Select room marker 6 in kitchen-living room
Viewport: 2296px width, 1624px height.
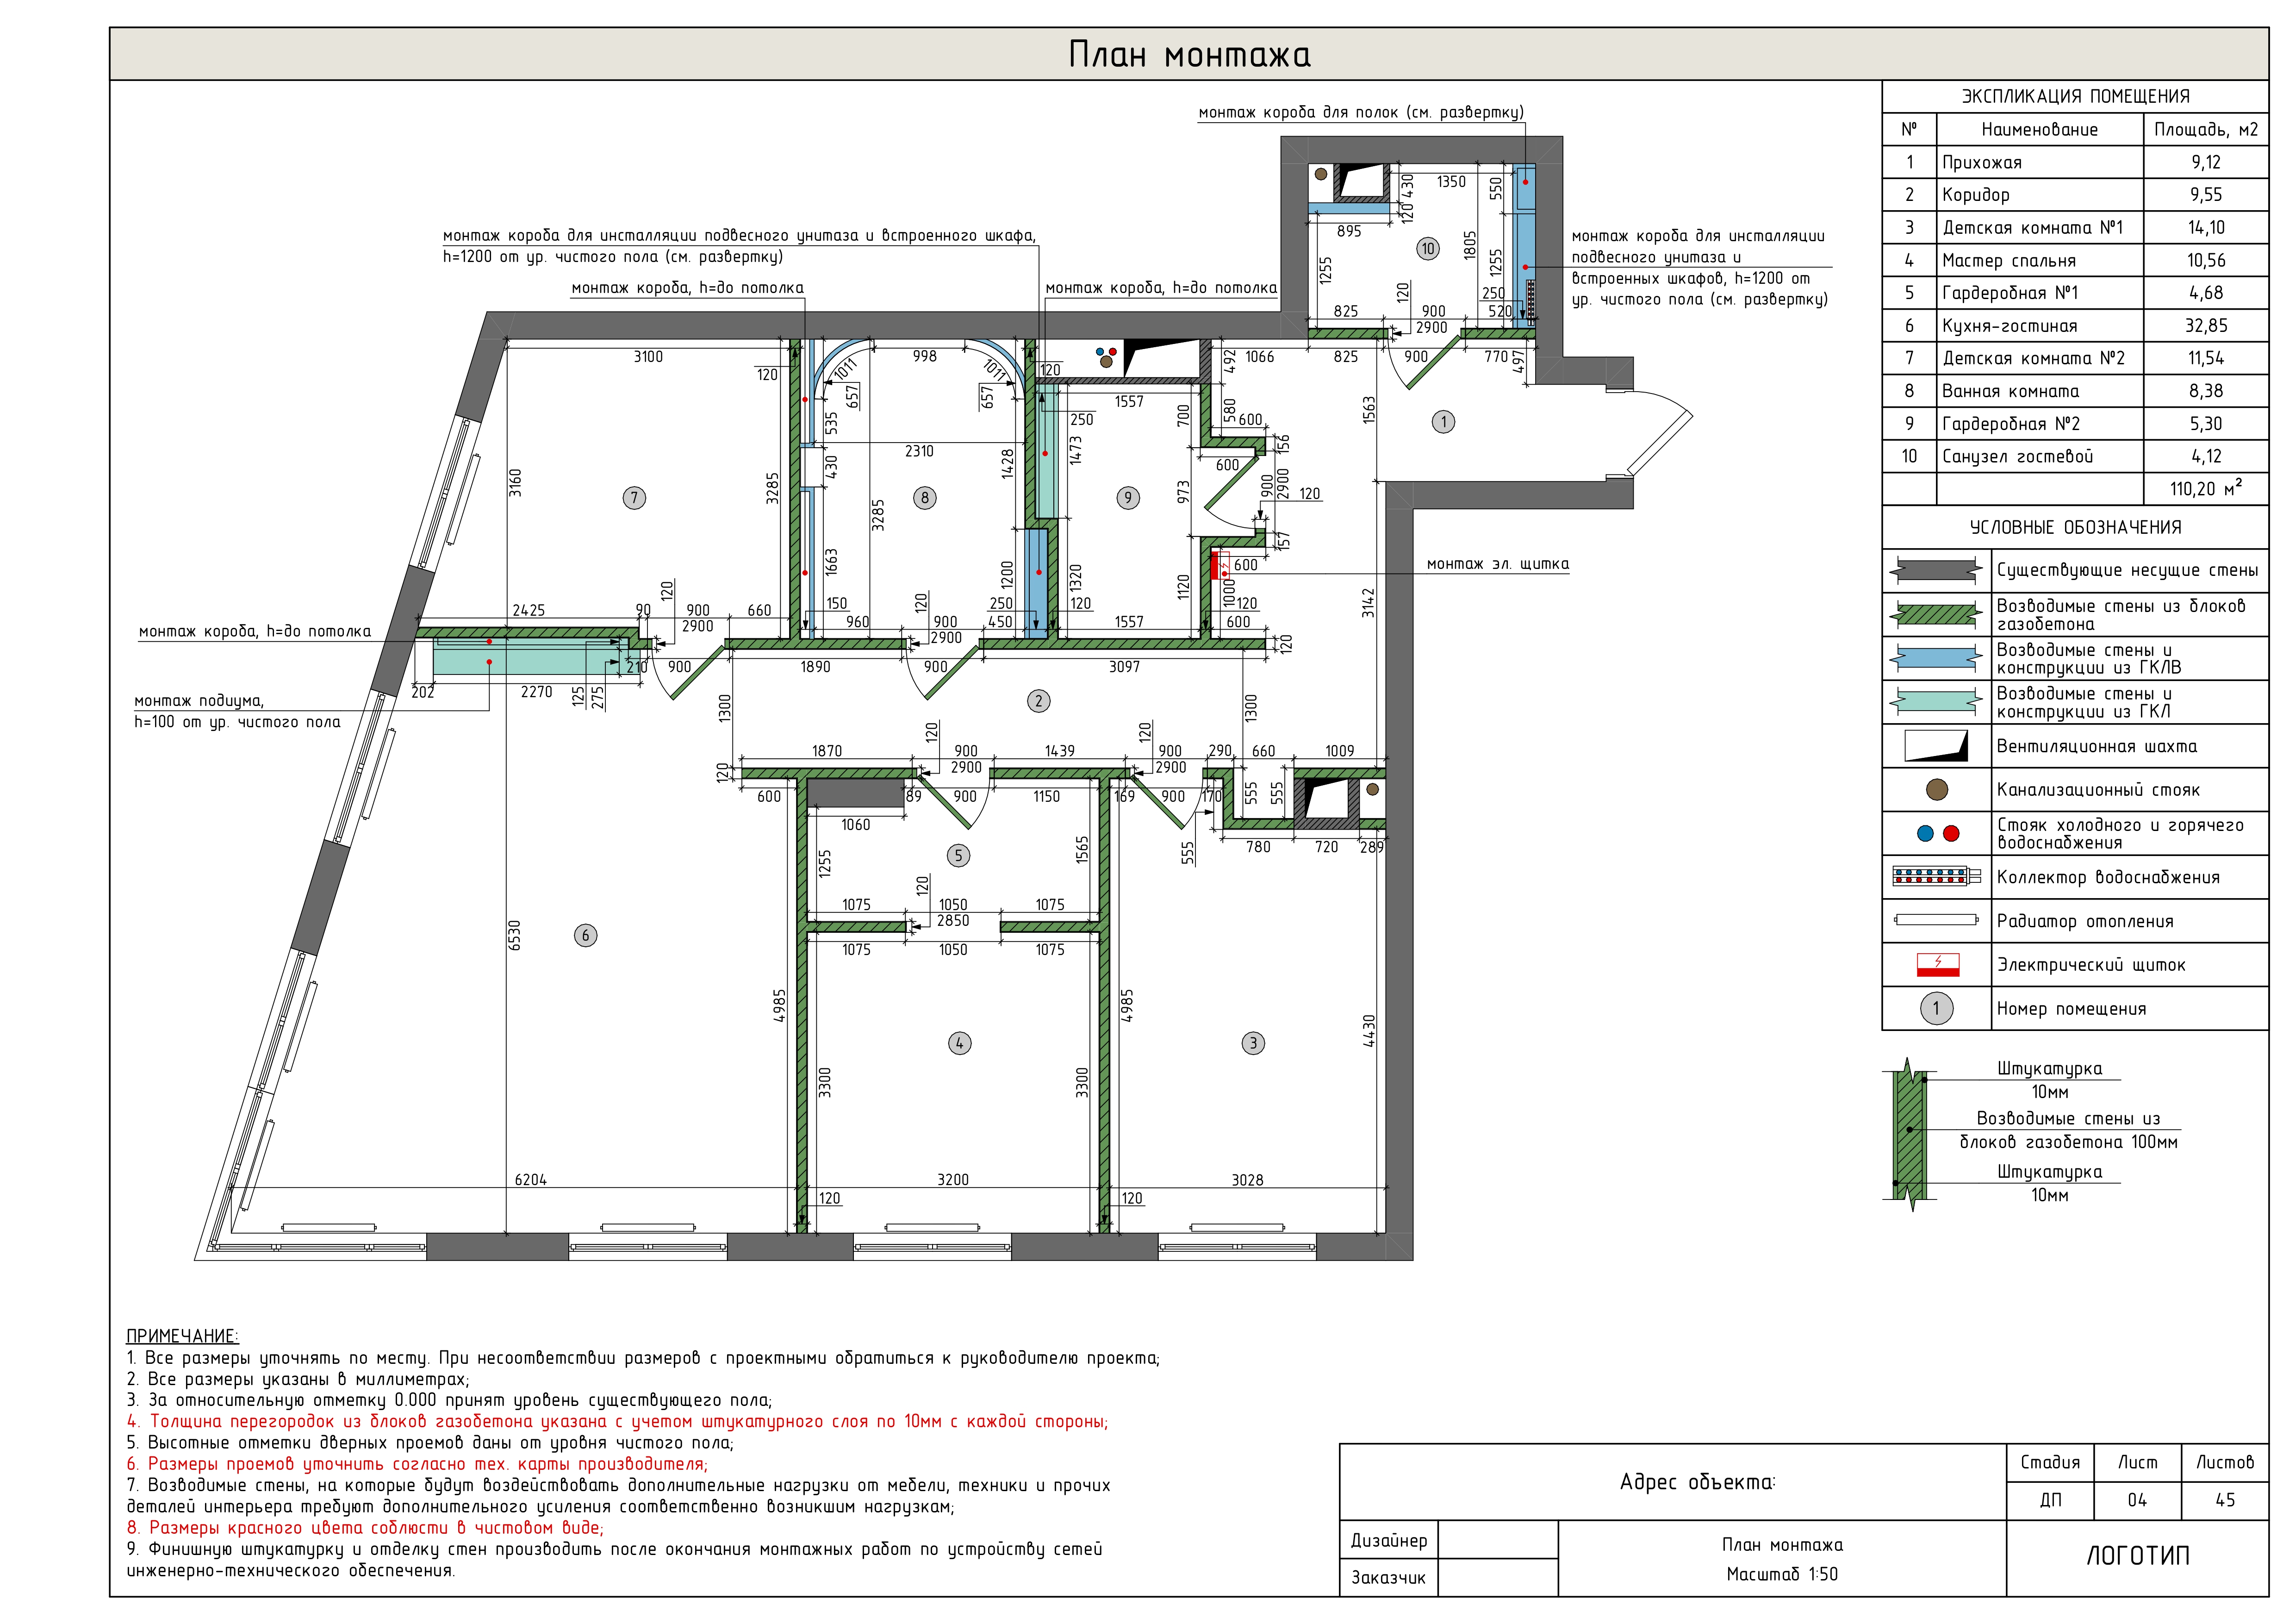point(585,935)
